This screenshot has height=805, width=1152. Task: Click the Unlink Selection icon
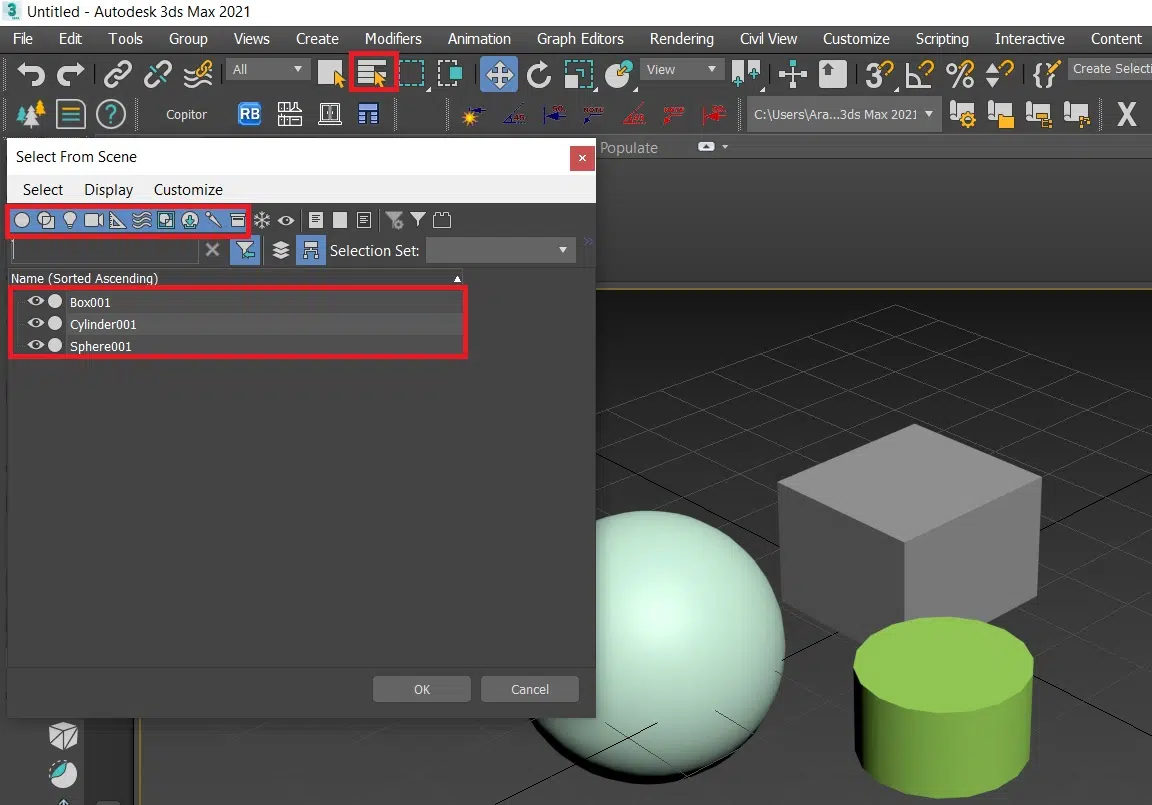(x=158, y=74)
